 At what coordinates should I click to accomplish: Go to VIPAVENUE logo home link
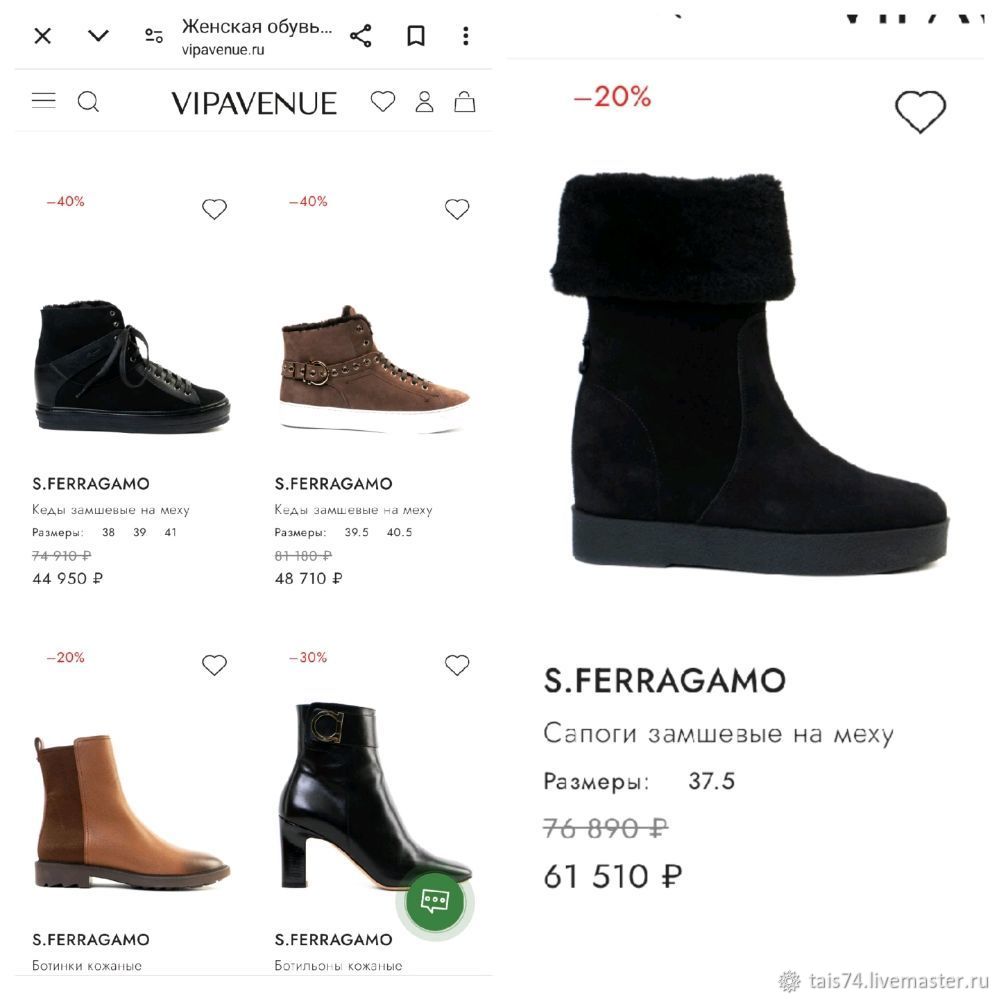[254, 103]
